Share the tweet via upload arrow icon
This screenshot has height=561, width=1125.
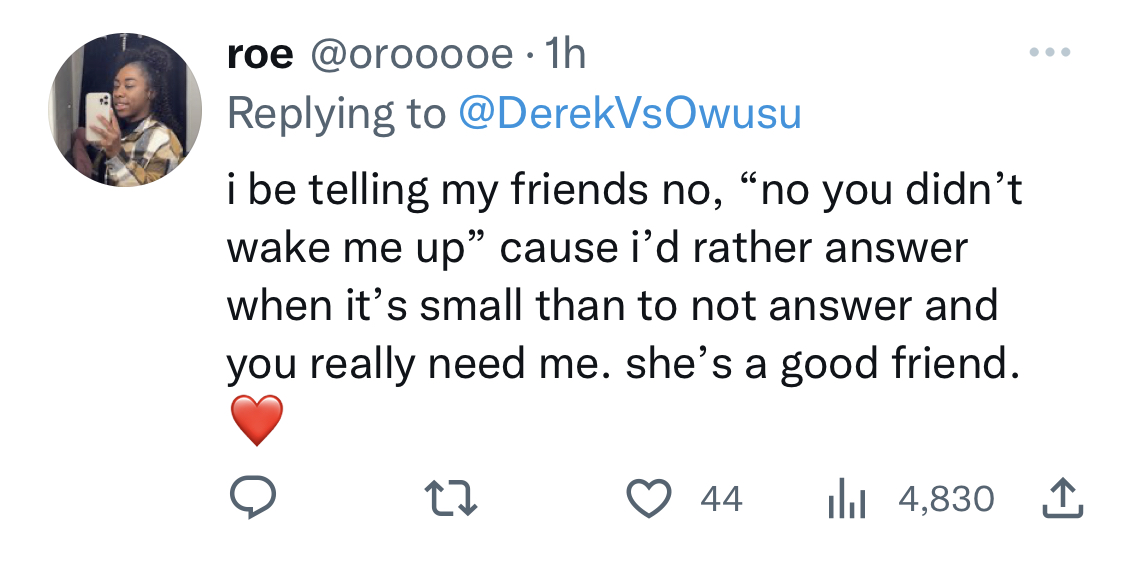tap(1063, 499)
